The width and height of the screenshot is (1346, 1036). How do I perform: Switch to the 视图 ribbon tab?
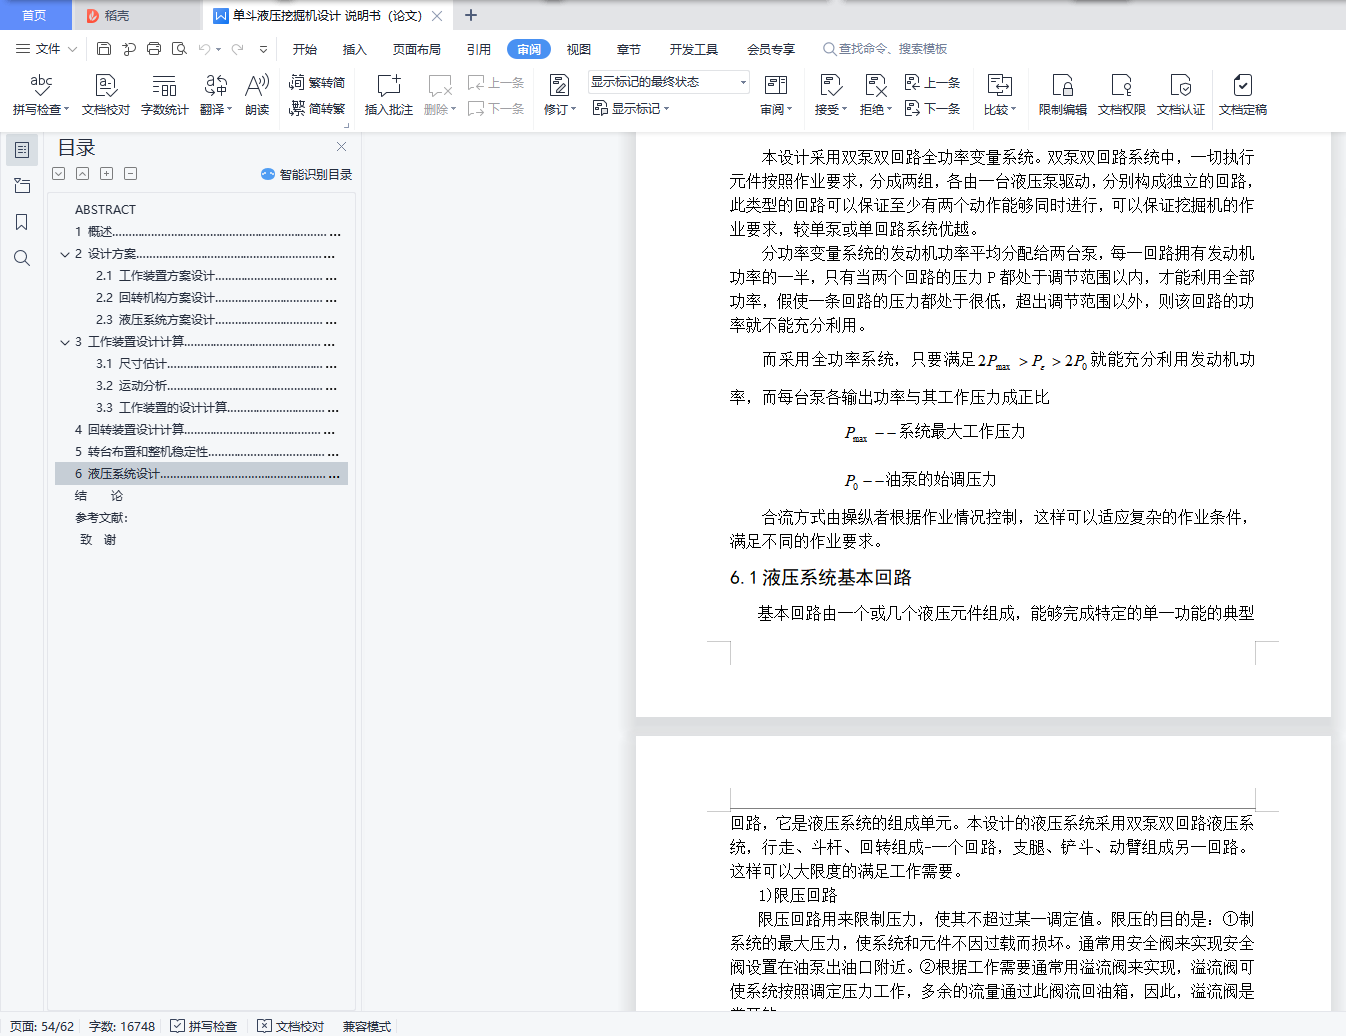click(579, 49)
